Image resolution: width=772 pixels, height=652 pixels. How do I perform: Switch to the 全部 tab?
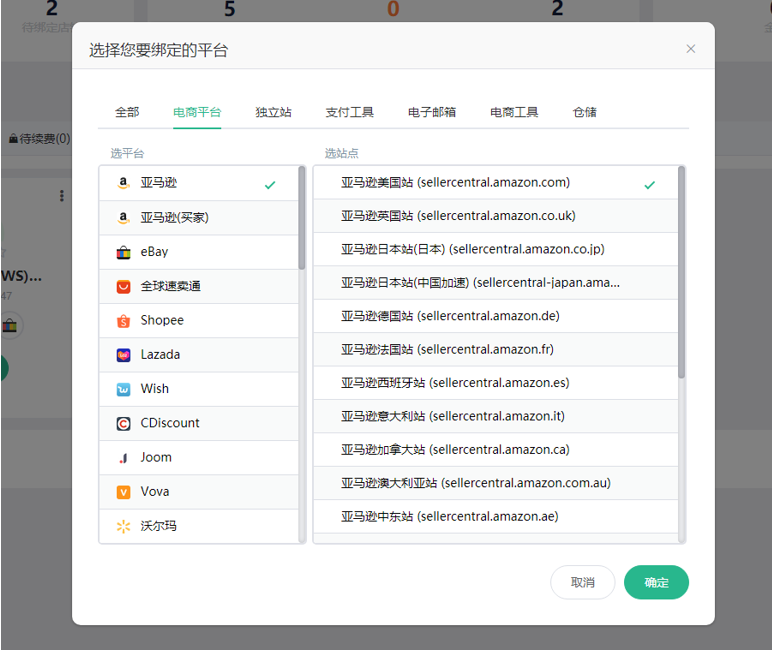tap(127, 112)
